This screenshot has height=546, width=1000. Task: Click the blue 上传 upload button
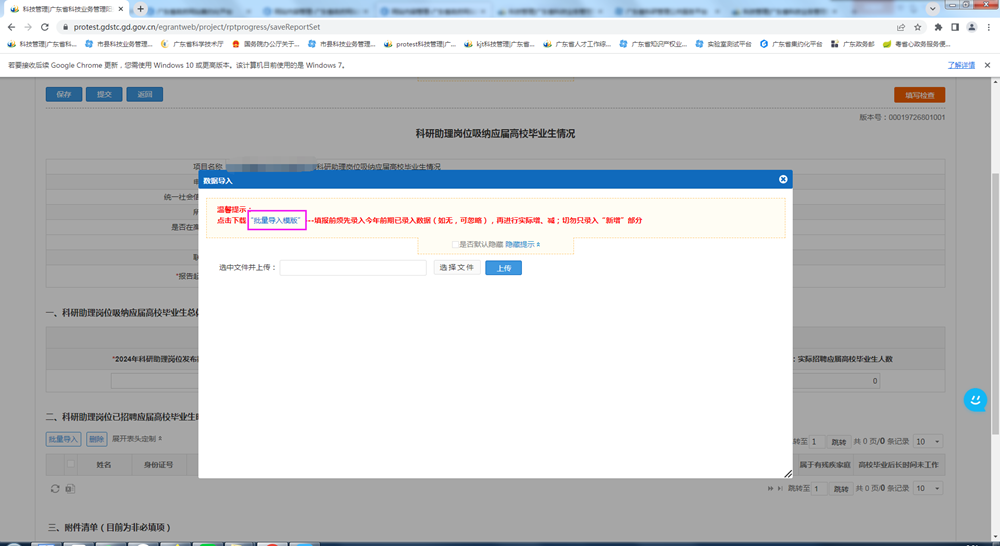[x=503, y=268]
